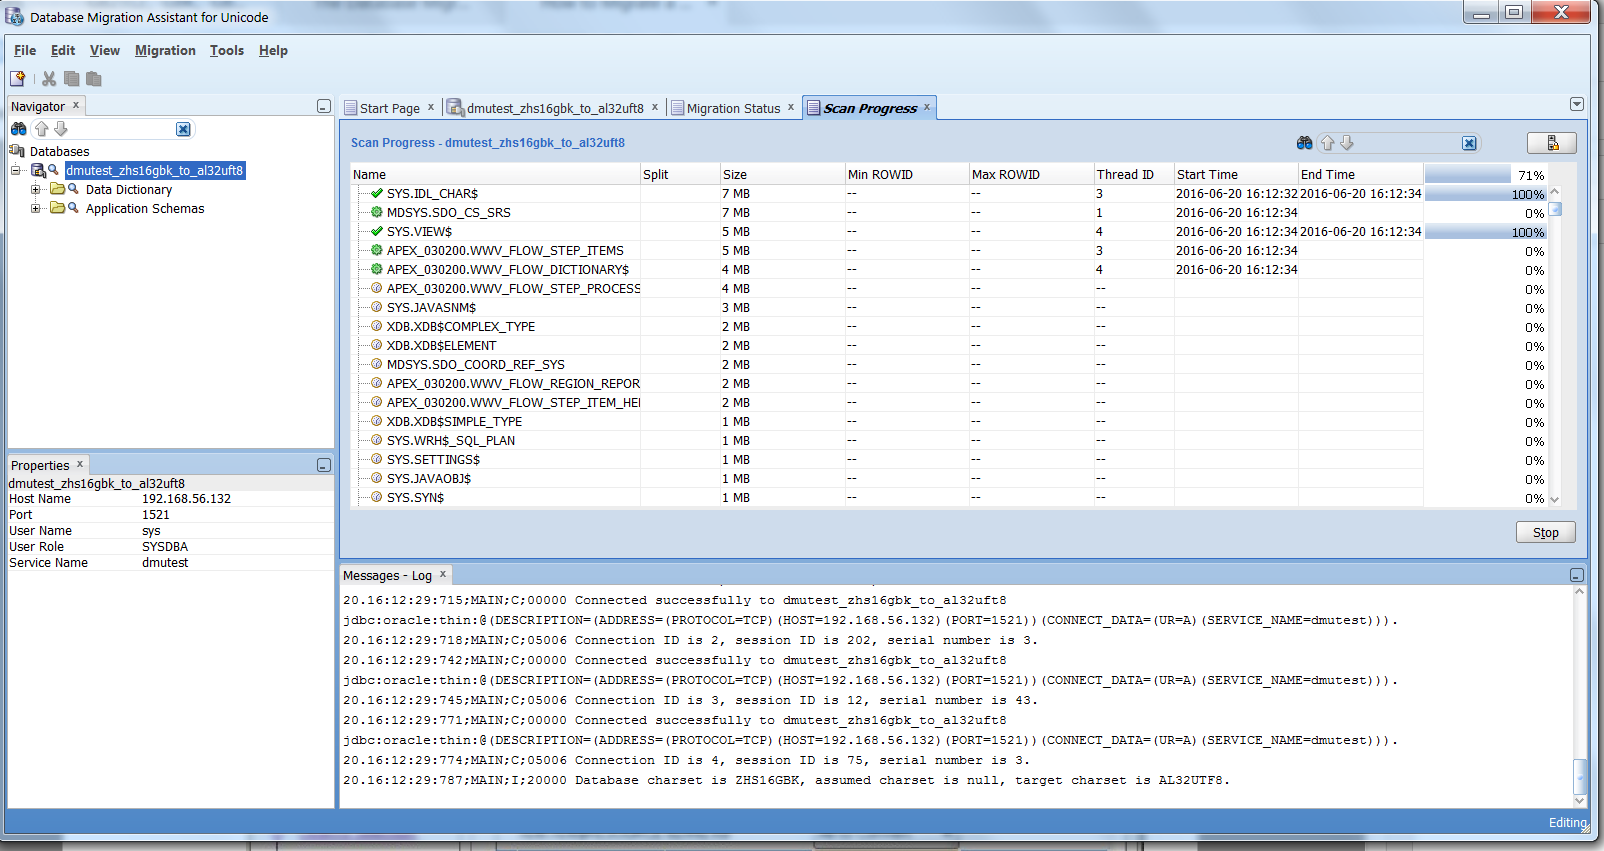Click the 100% progress bar for SYS.IDL_CHAR$
This screenshot has width=1604, height=851.
point(1486,193)
